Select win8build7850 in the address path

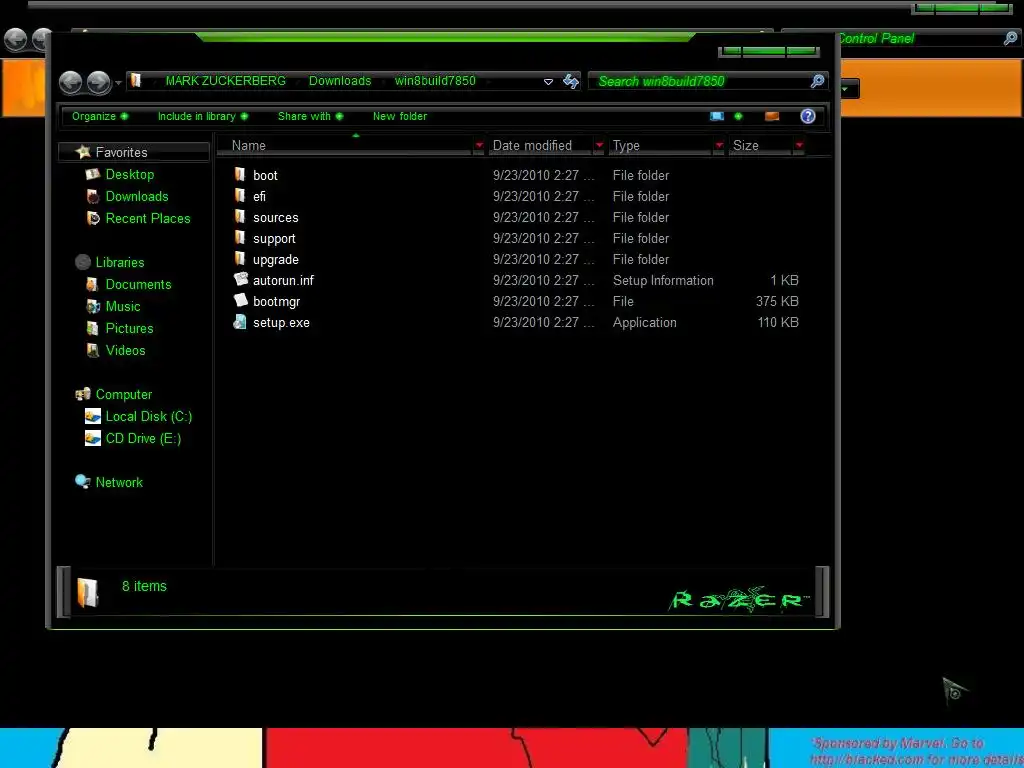[x=435, y=81]
